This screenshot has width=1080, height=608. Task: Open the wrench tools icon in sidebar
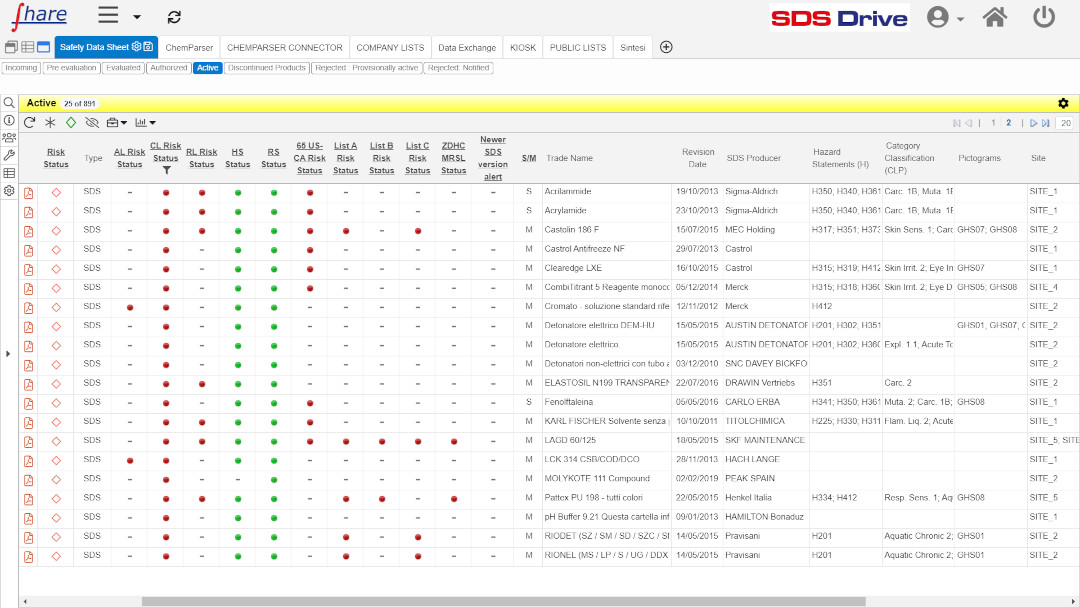click(9, 156)
